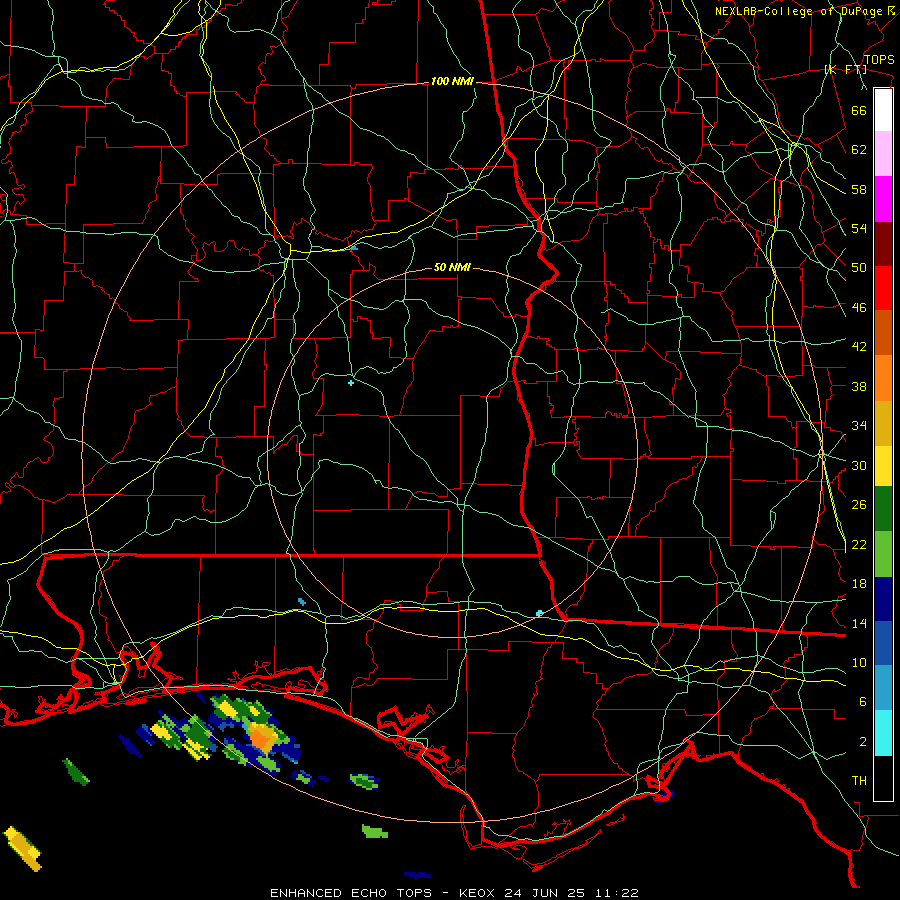The height and width of the screenshot is (900, 900).
Task: Click the cyan legend swatch at 10
Action: click(x=883, y=733)
